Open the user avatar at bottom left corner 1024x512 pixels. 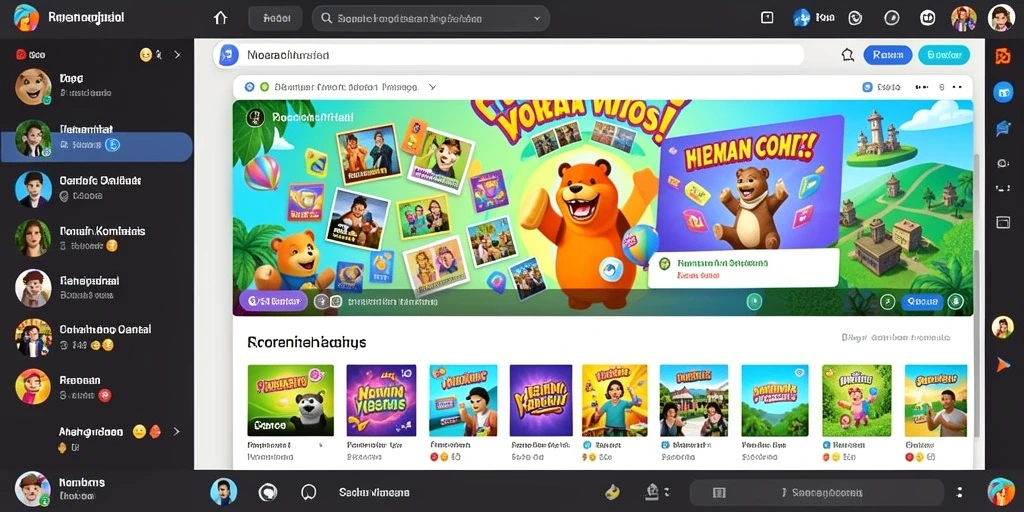coord(33,489)
